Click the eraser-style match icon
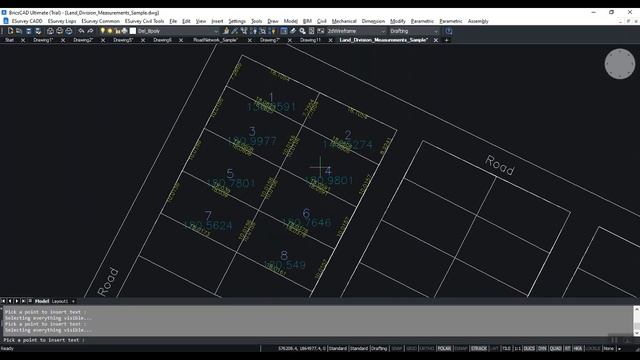Image resolution: width=640 pixels, height=360 pixels. pos(293,31)
